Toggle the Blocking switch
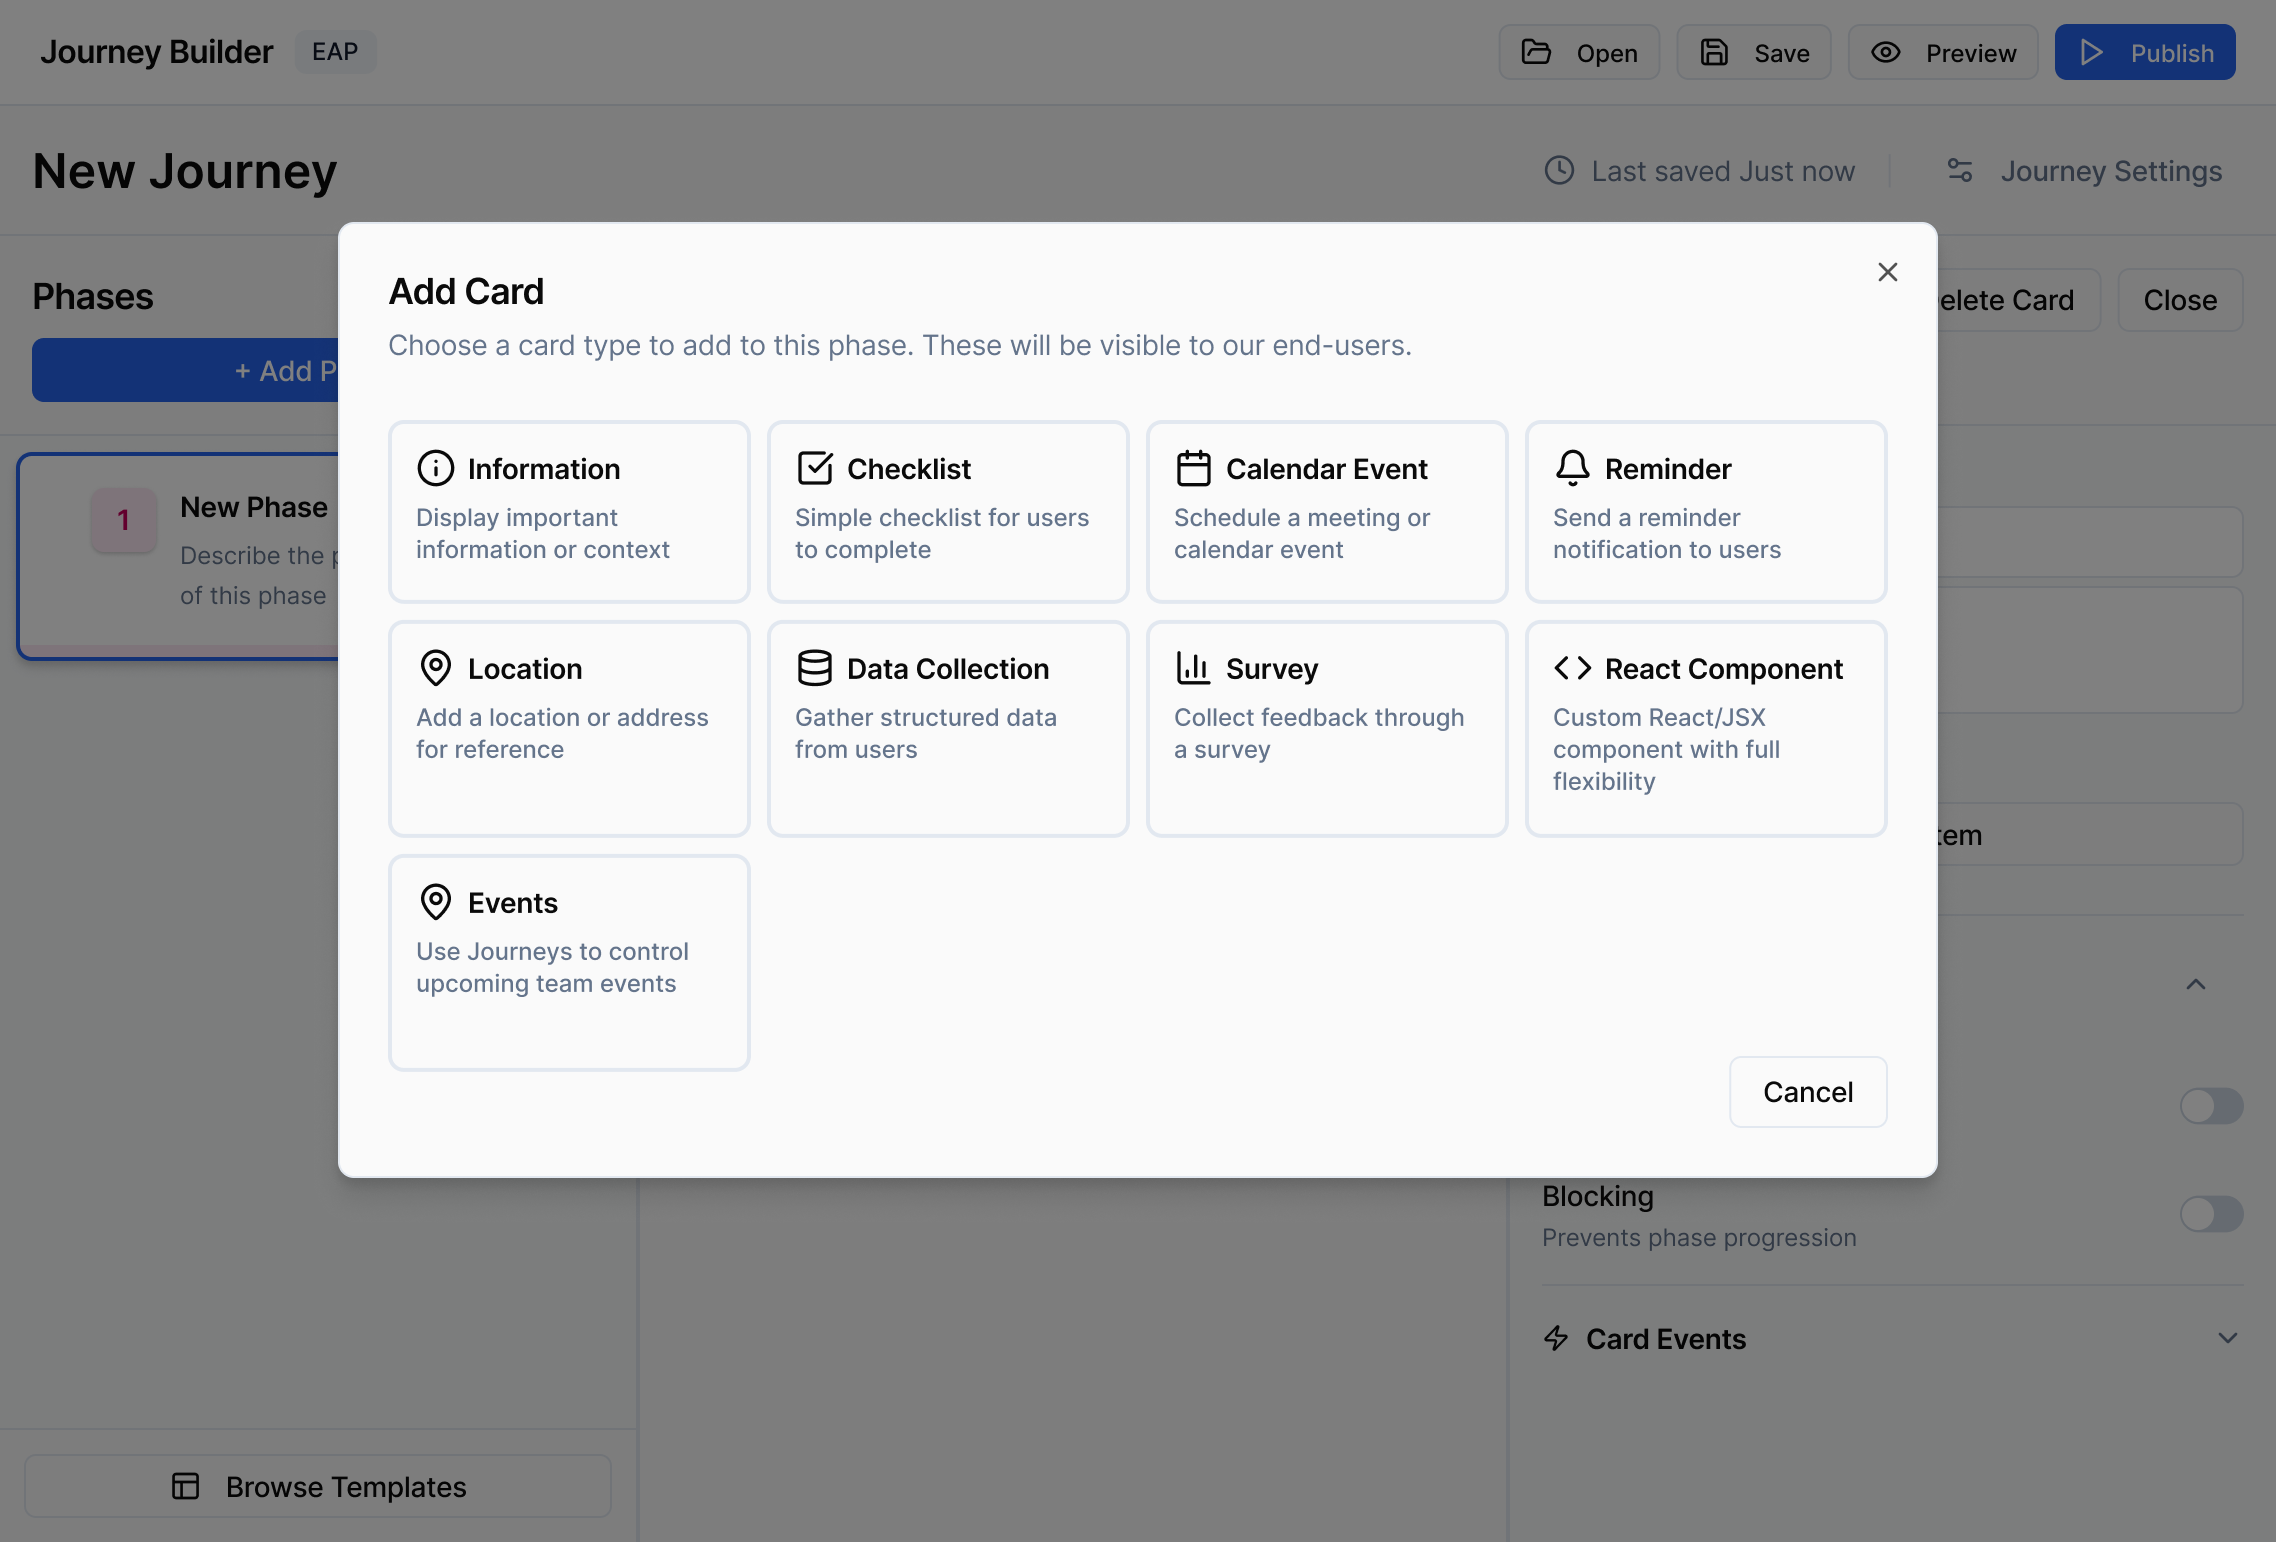 [2210, 1214]
